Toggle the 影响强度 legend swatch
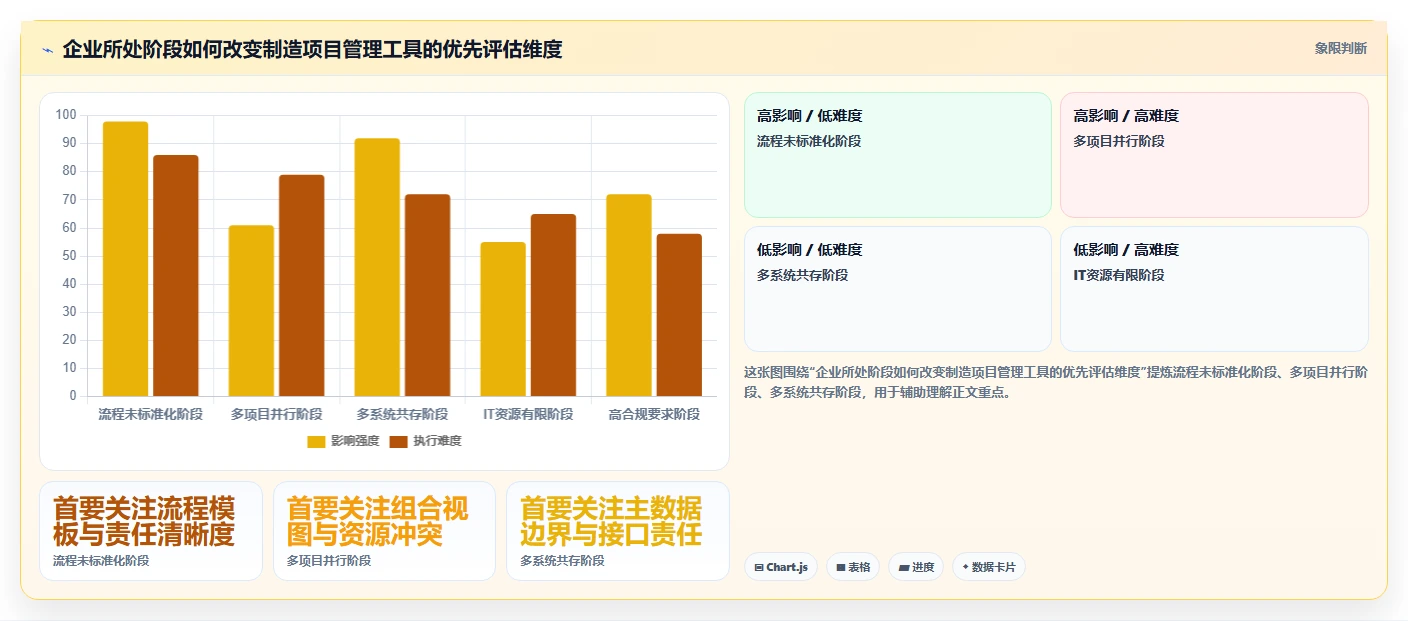The image size is (1408, 621). tap(316, 441)
